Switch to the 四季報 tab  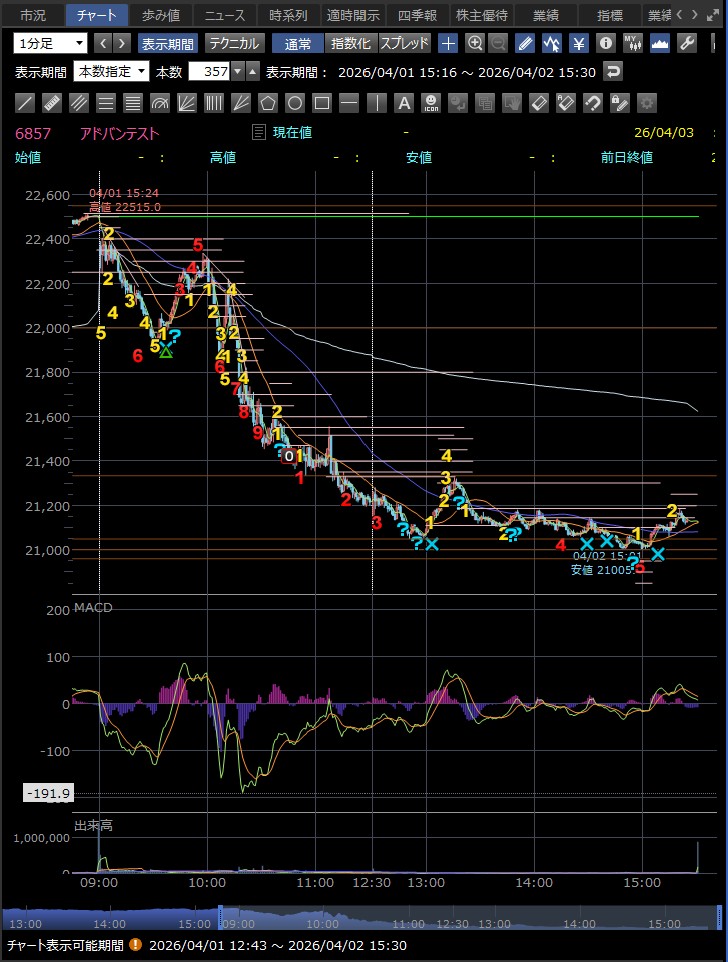pos(417,15)
